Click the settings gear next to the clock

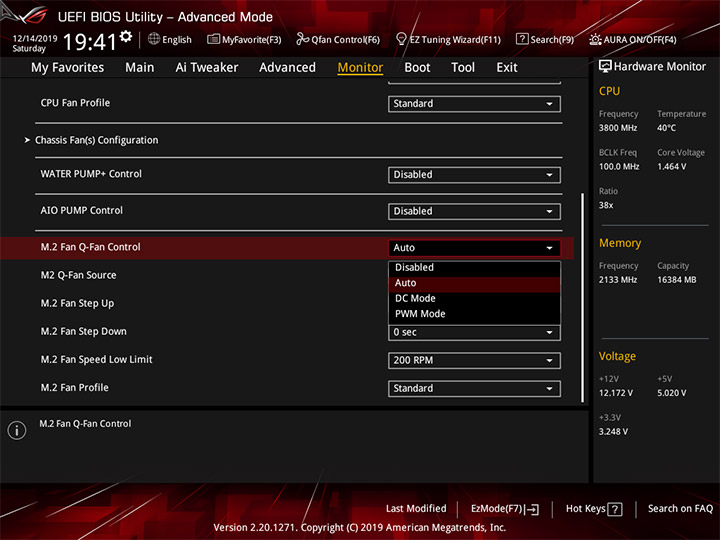[126, 36]
